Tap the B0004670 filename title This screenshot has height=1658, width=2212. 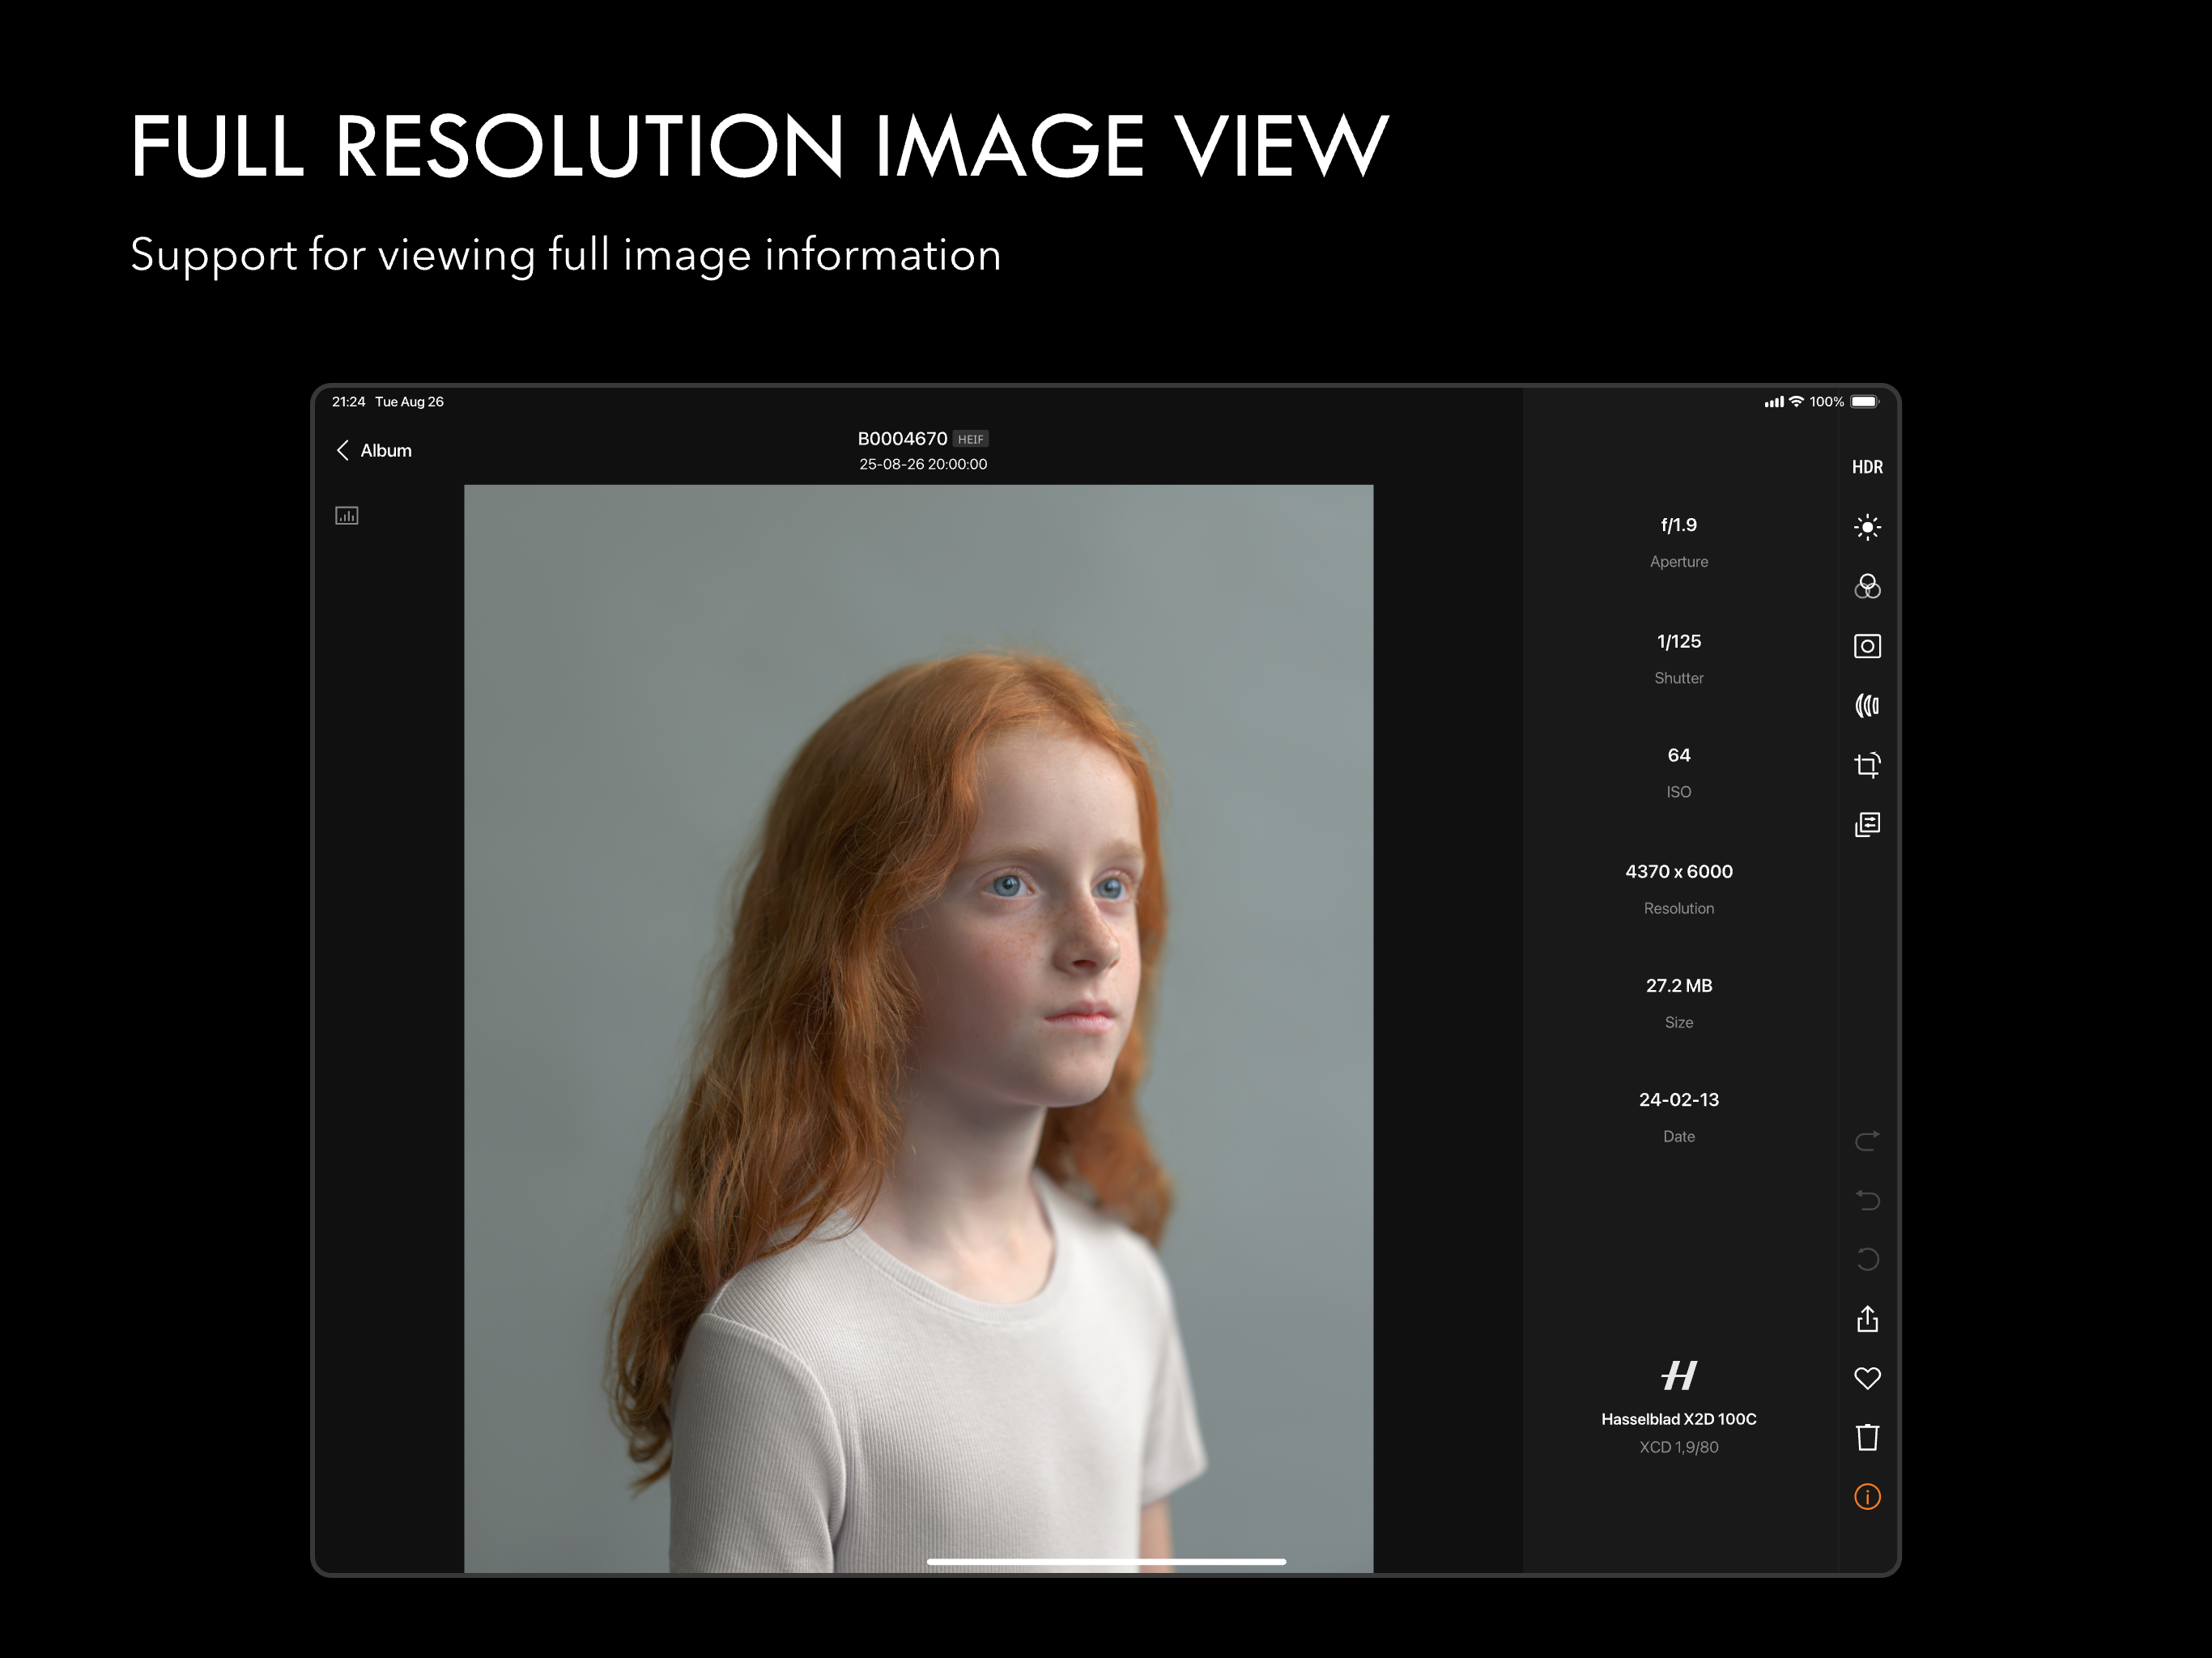[x=902, y=439]
